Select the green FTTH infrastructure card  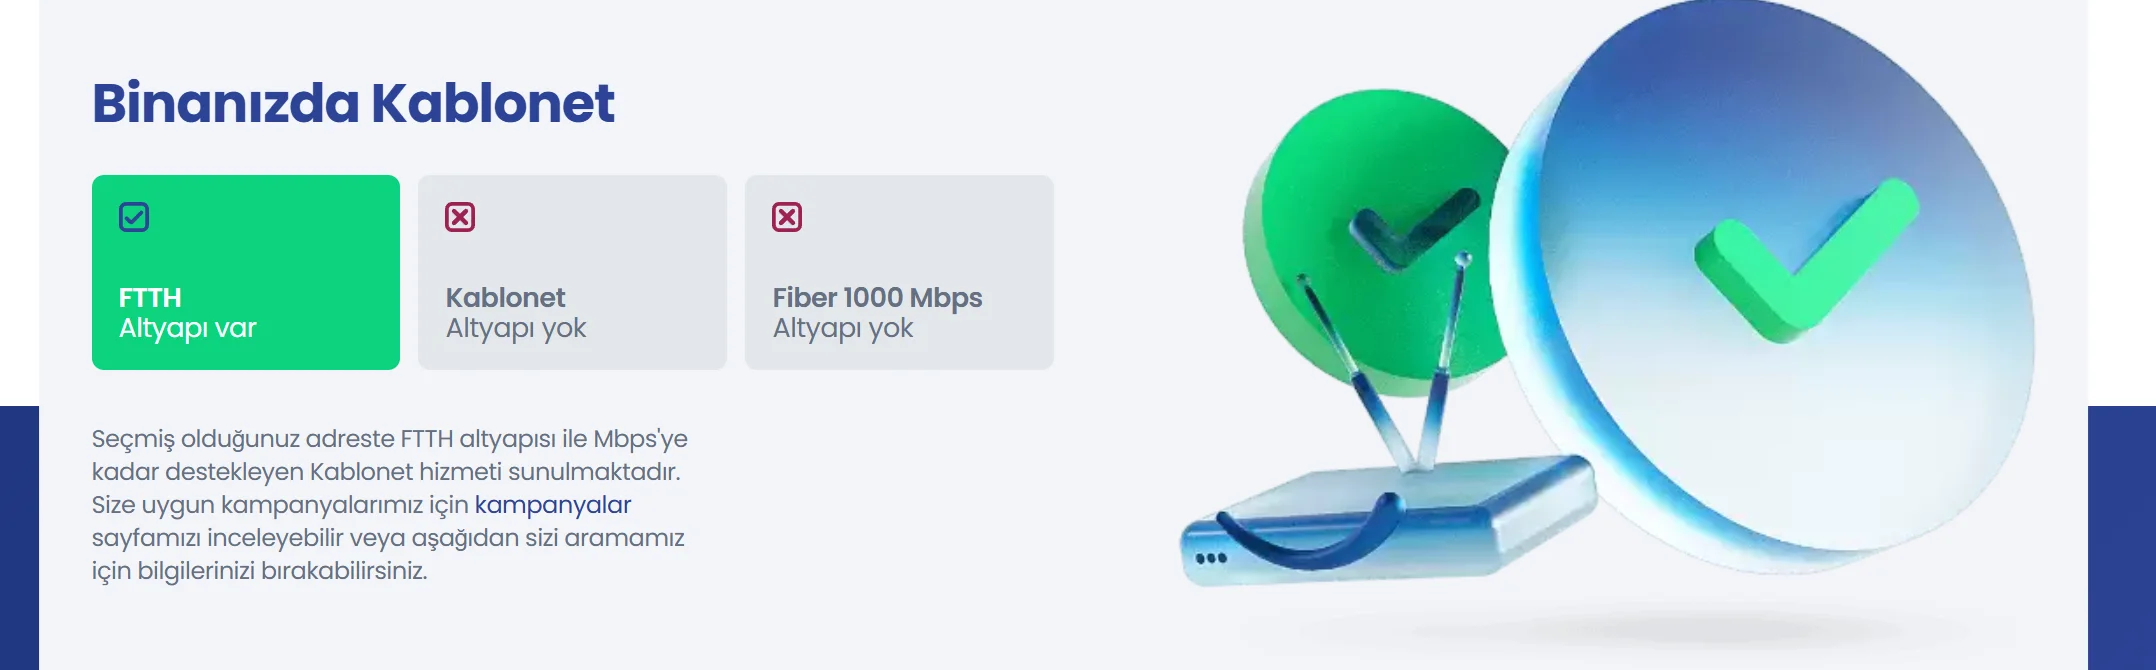[x=246, y=272]
